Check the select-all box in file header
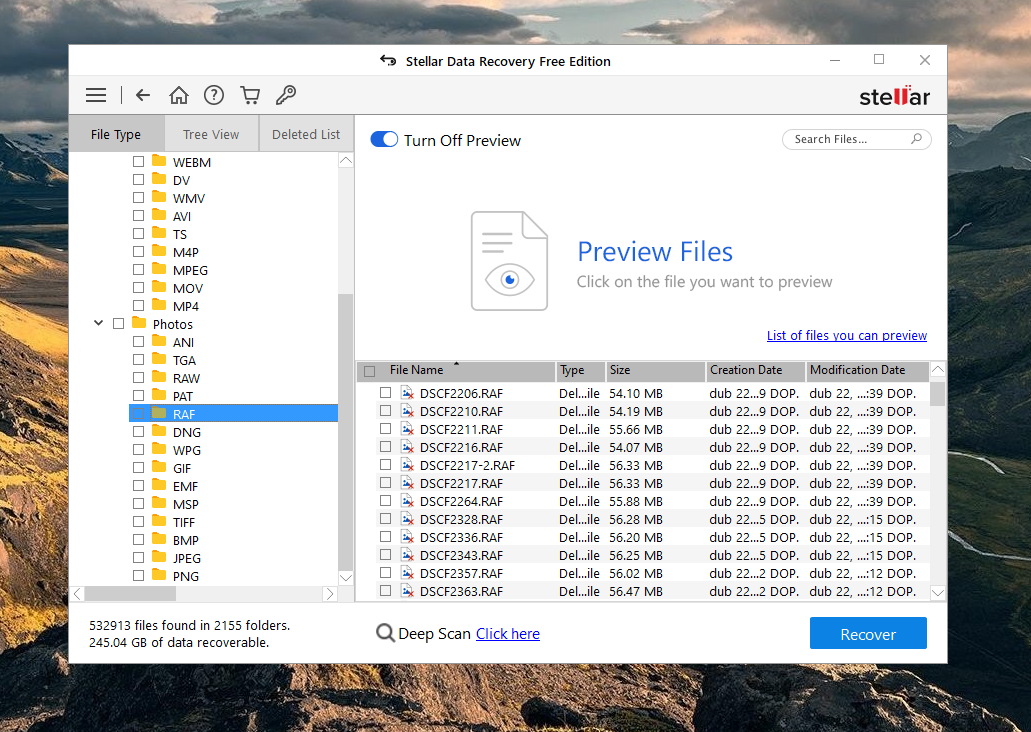Image resolution: width=1031 pixels, height=732 pixels. (x=369, y=371)
